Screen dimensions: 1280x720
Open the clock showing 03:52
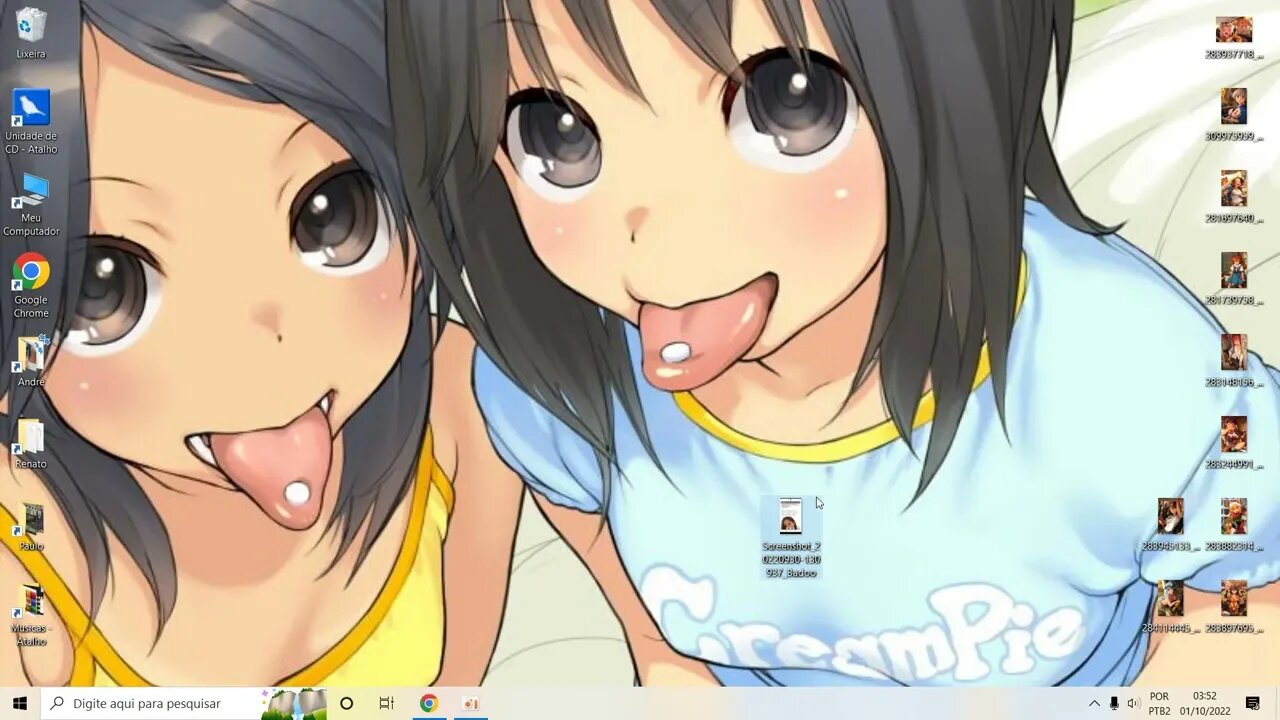[x=1205, y=703]
